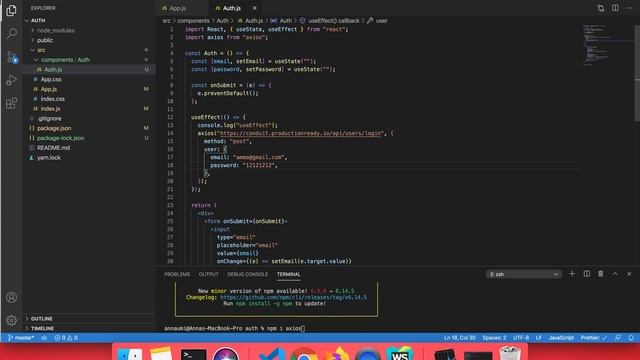Open Finder from the dock
Screen dimensions: 640x360
coord(130,354)
